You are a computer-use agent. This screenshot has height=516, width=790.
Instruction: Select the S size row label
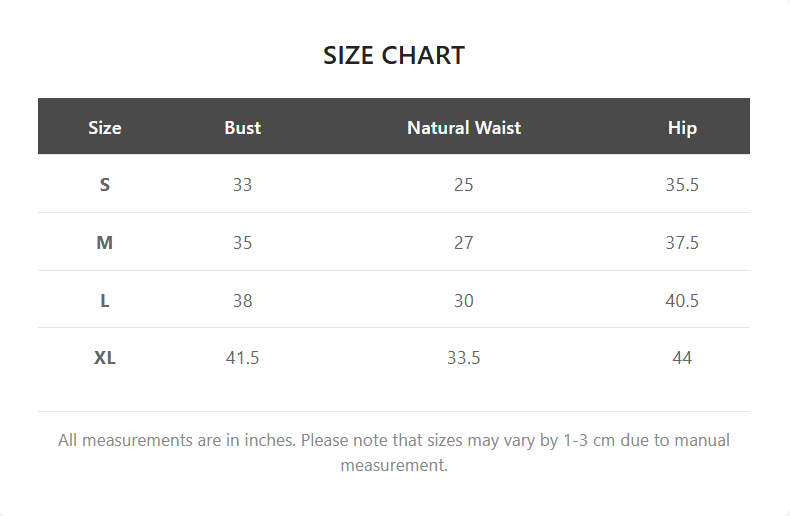(105, 185)
